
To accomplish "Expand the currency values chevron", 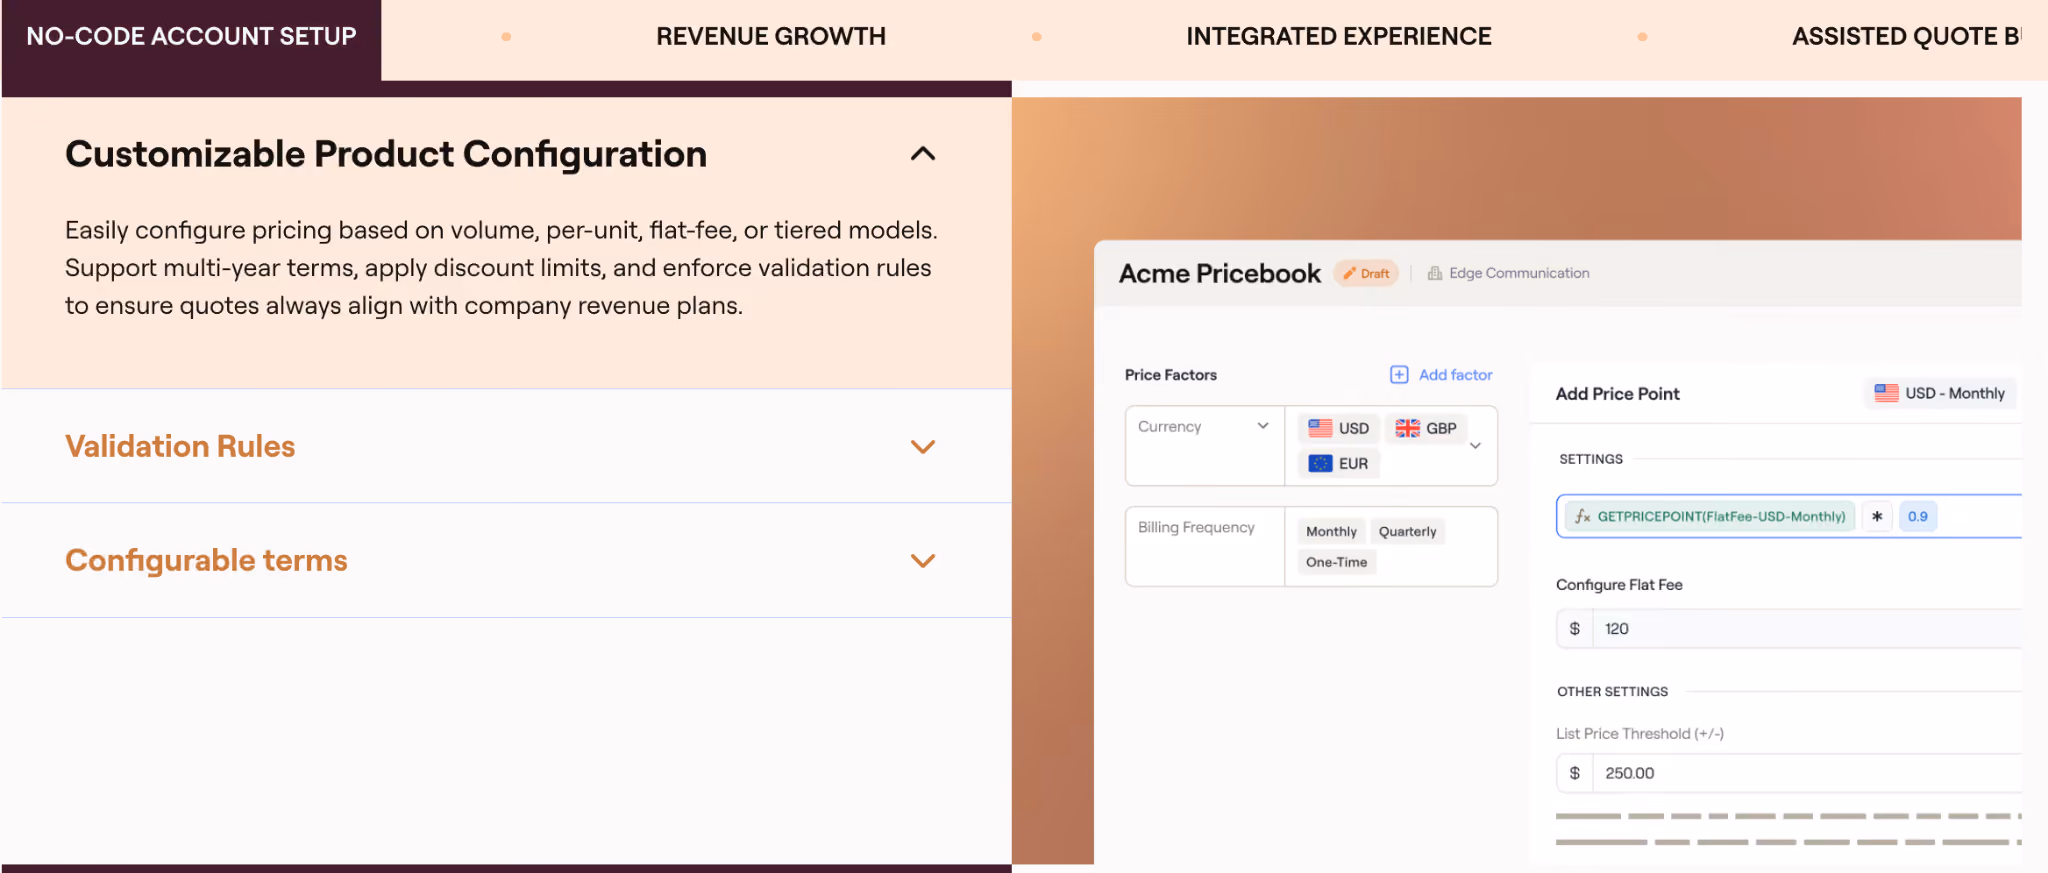I will pyautogui.click(x=1475, y=446).
